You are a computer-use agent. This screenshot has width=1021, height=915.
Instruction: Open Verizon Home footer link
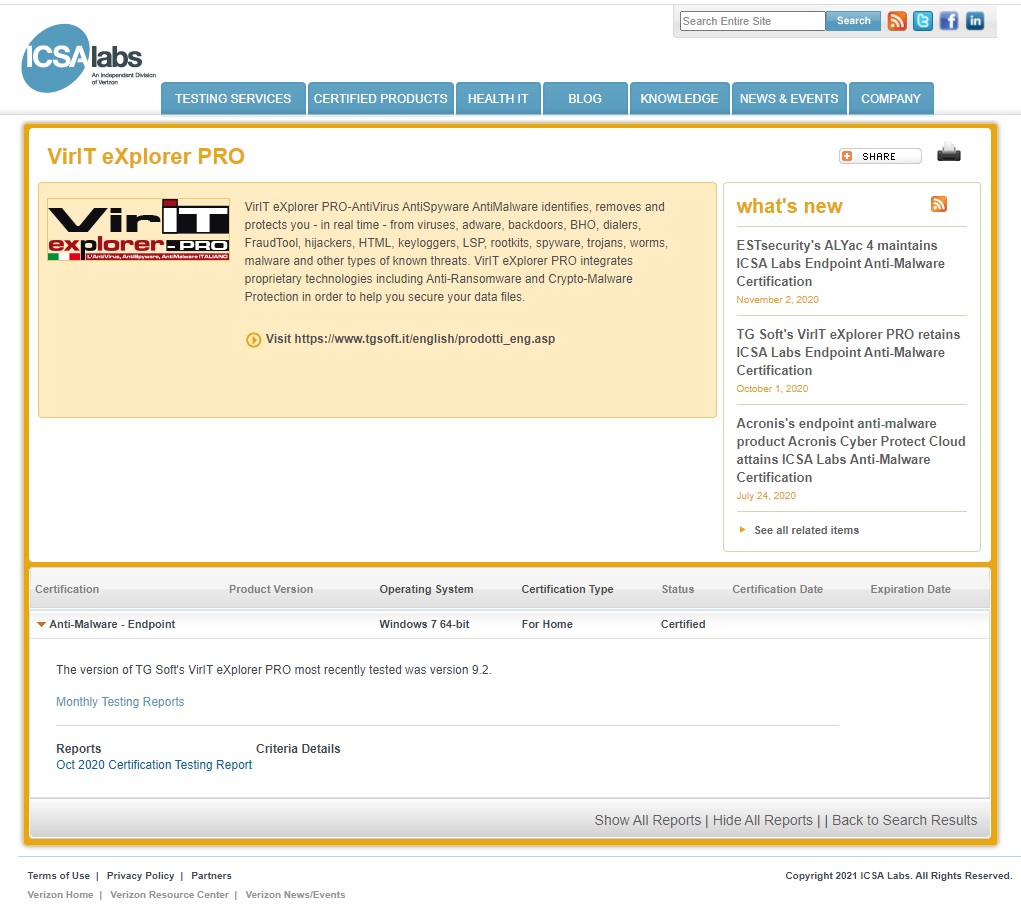[60, 894]
